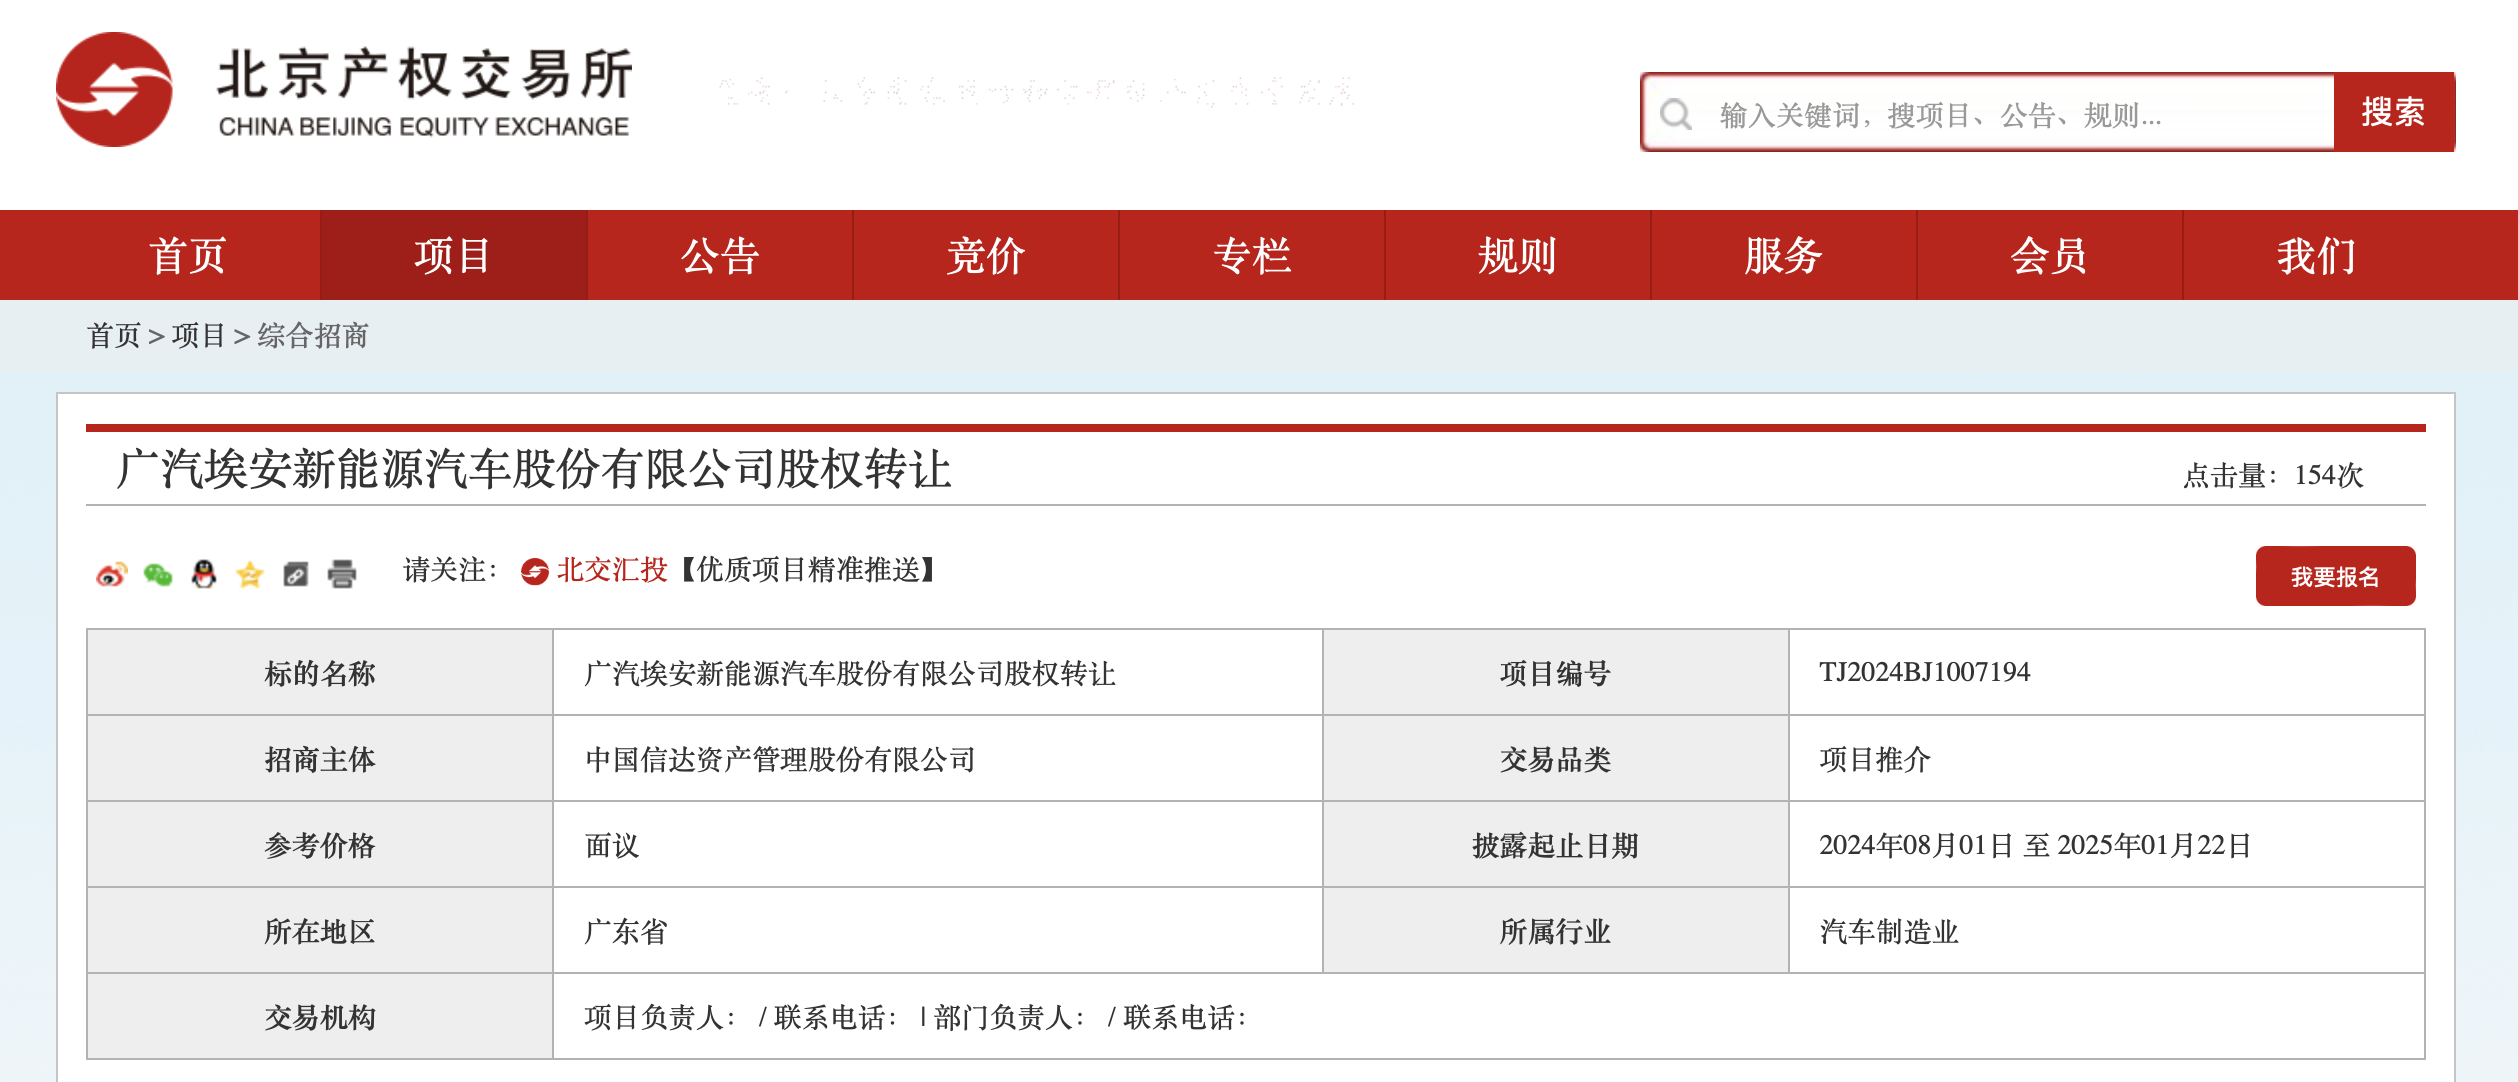Share via the WeChat icon
Viewport: 2518px width, 1082px height.
click(x=158, y=574)
